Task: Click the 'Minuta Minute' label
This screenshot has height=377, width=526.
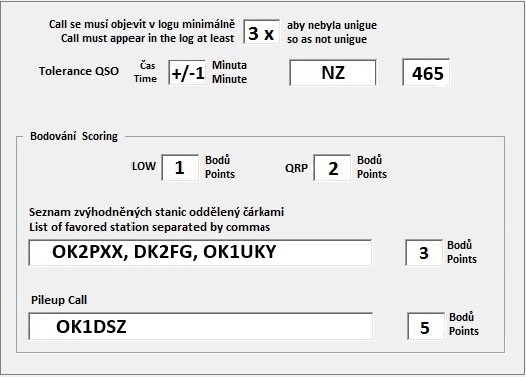Action: (x=229, y=72)
